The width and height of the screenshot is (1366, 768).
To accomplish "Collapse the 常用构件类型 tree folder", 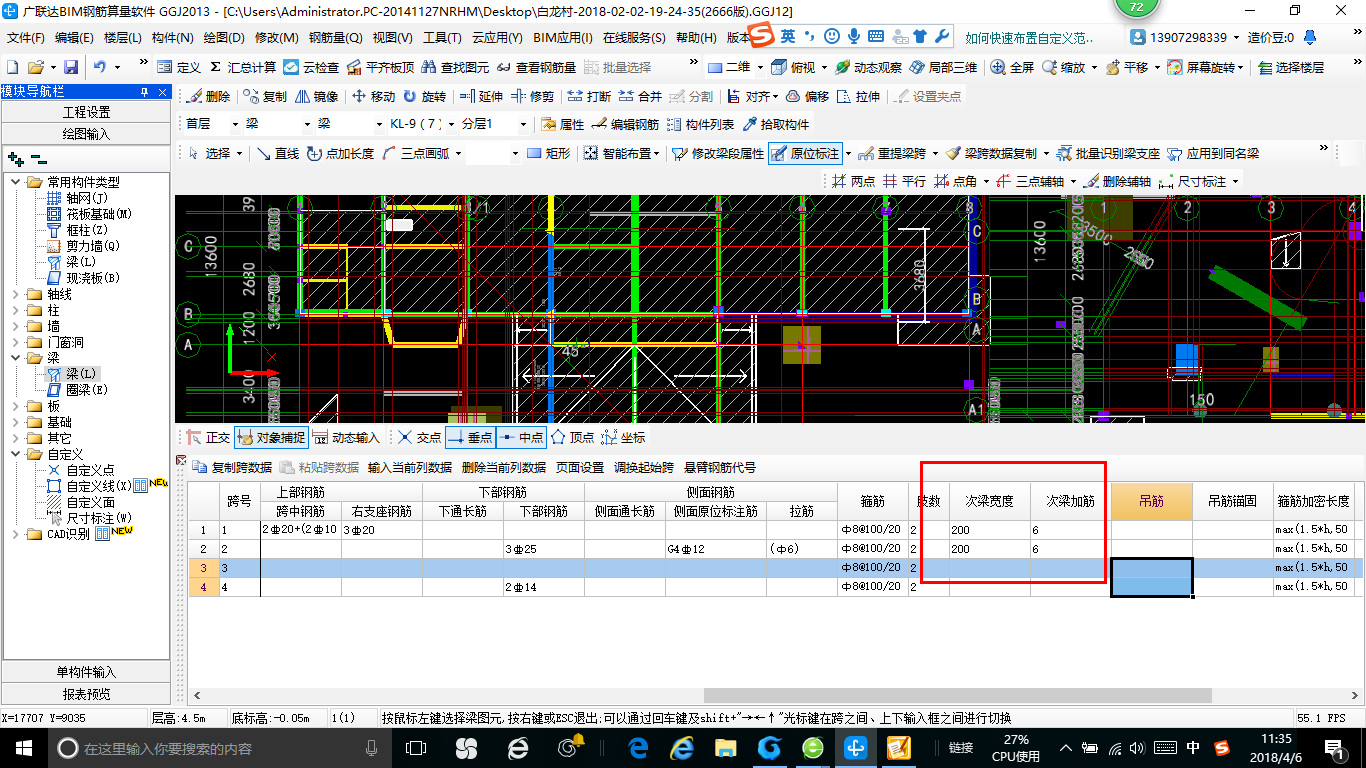I will point(16,182).
